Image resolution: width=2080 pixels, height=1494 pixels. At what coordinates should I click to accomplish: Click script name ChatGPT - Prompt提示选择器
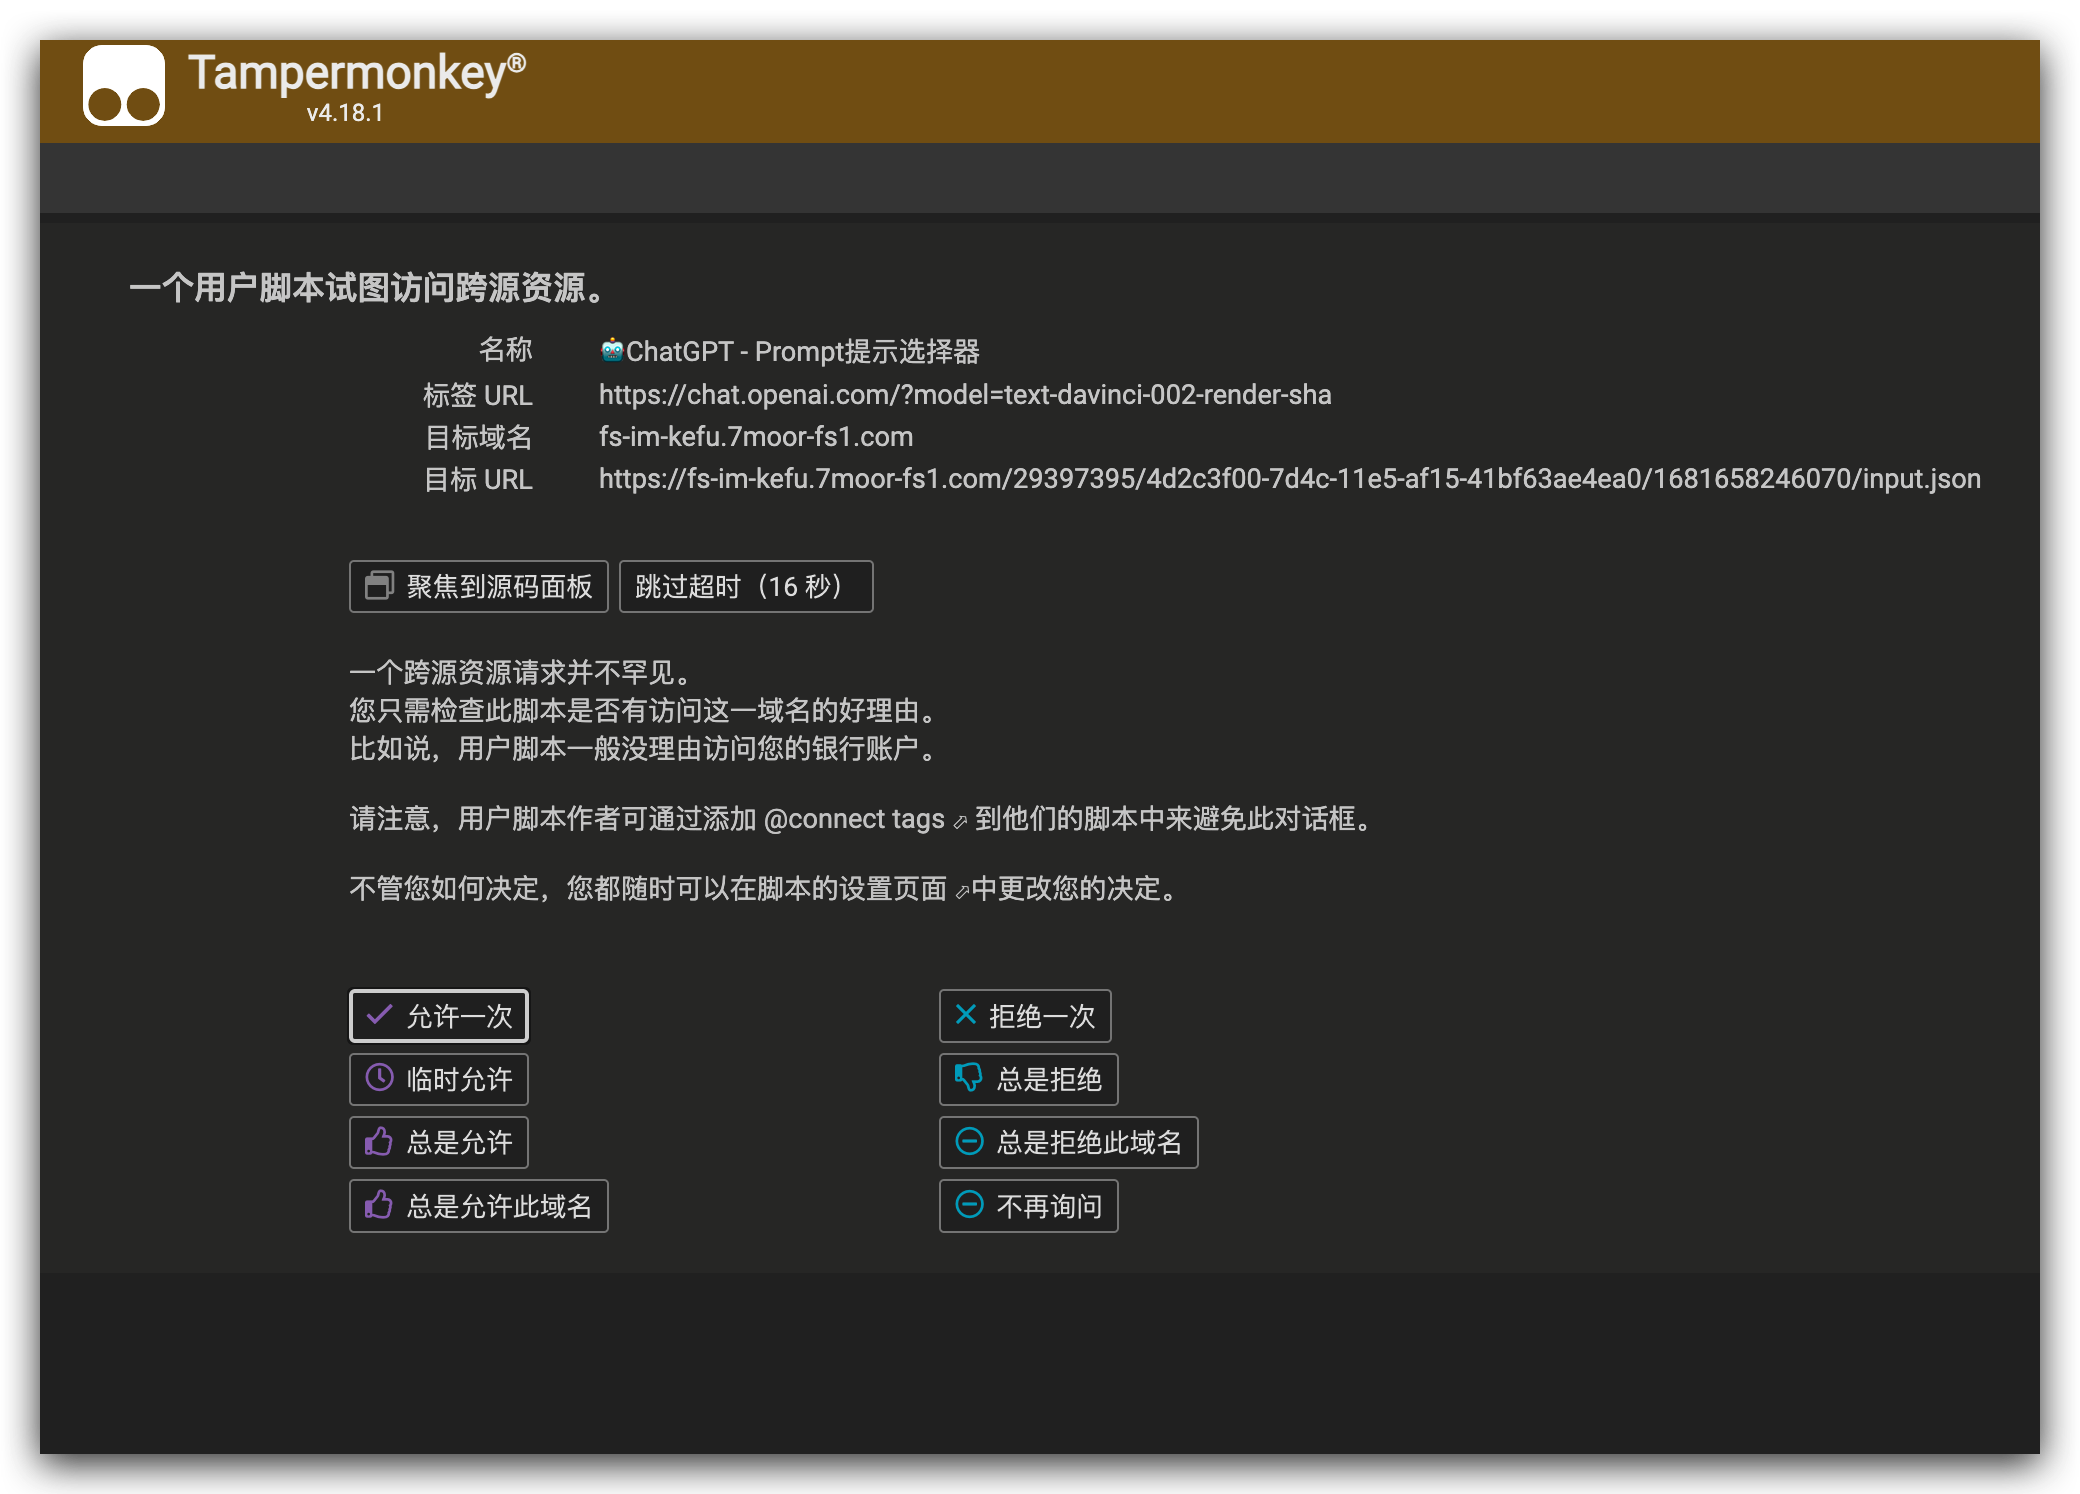pos(803,352)
